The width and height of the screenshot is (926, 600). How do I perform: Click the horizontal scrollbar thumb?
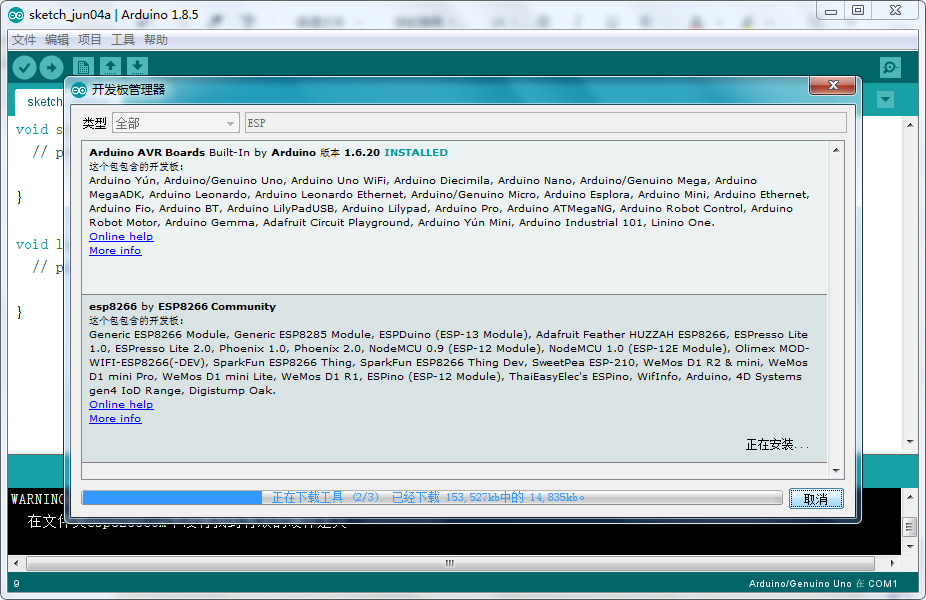tap(450, 563)
